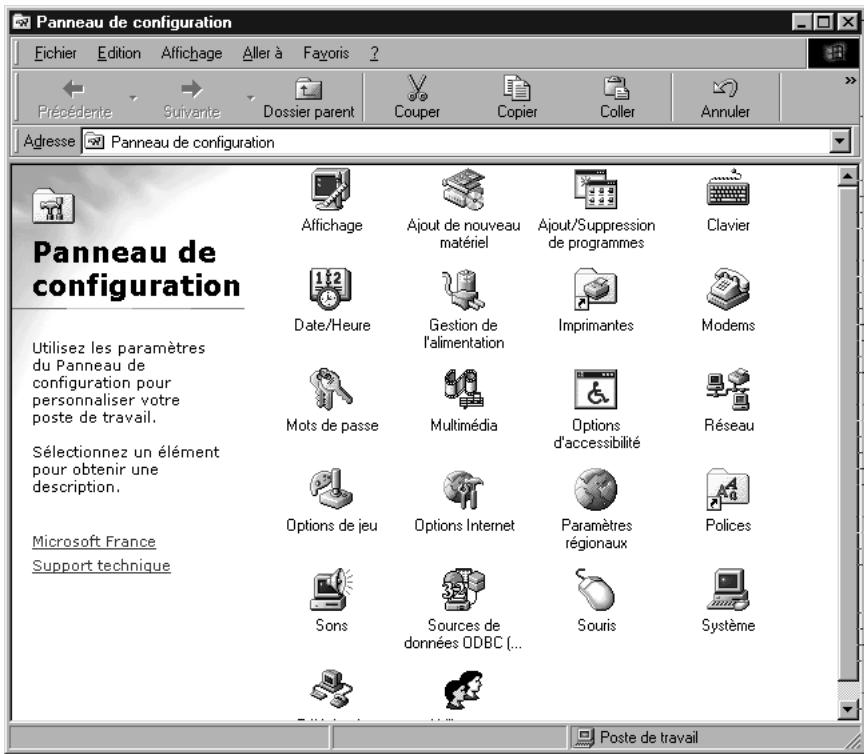Open the Multimédia icon
Viewport: 864px width, 754px height.
click(x=463, y=389)
